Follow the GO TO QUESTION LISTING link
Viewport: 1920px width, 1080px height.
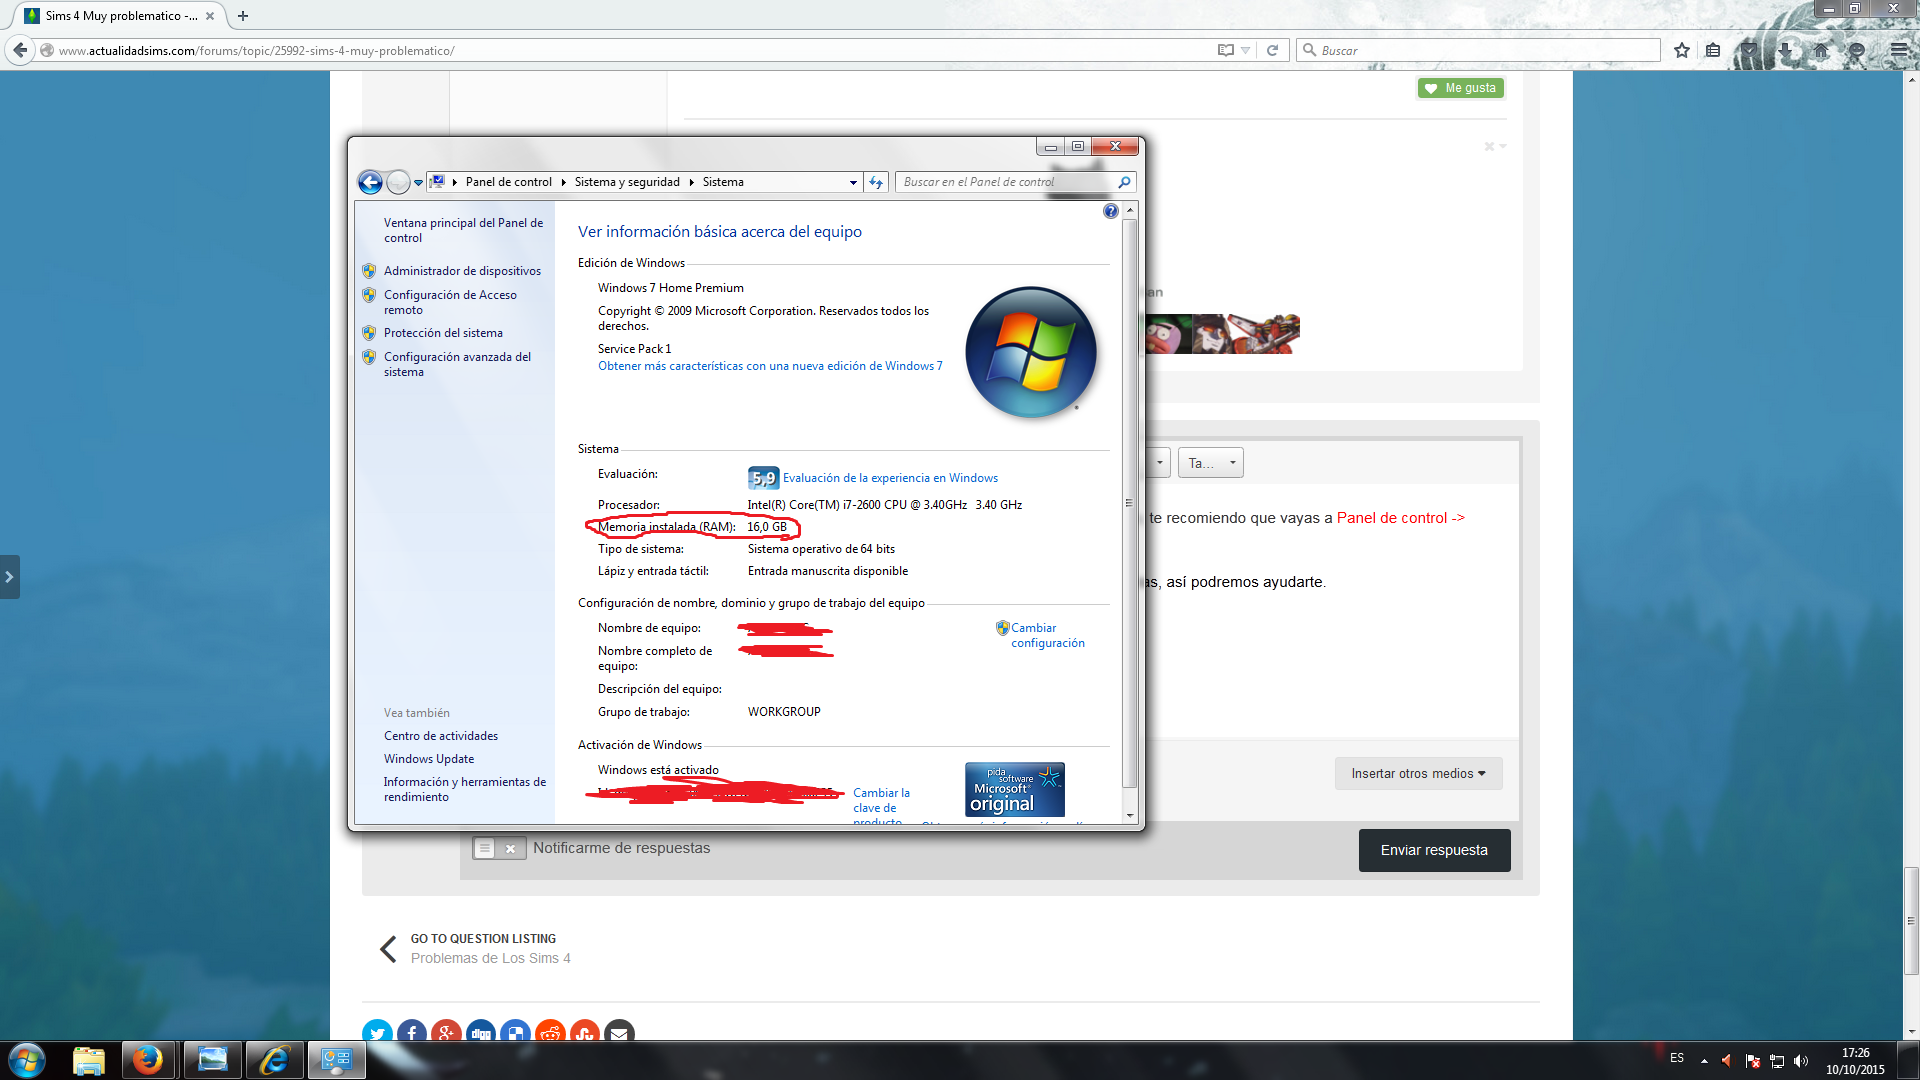point(483,938)
